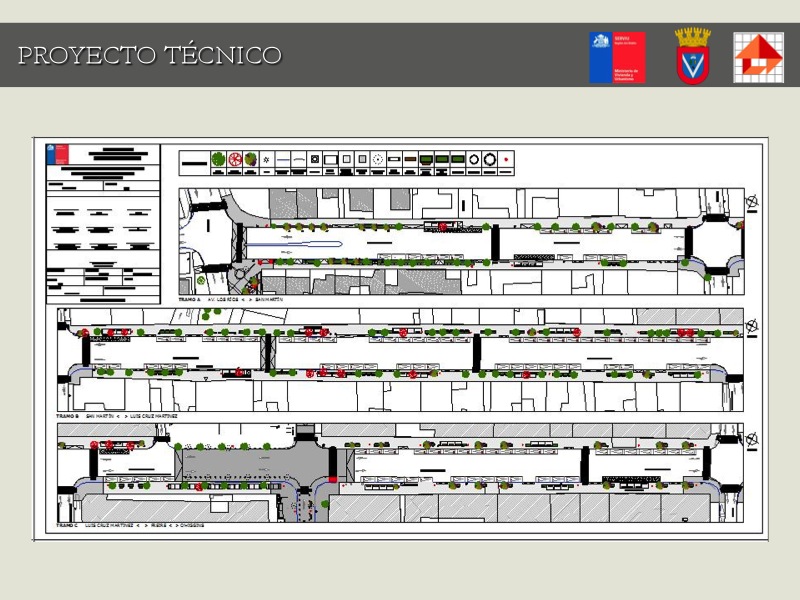Screen dimensions: 800x600
Task: Click the small red dot legend symbol
Action: click(507, 159)
